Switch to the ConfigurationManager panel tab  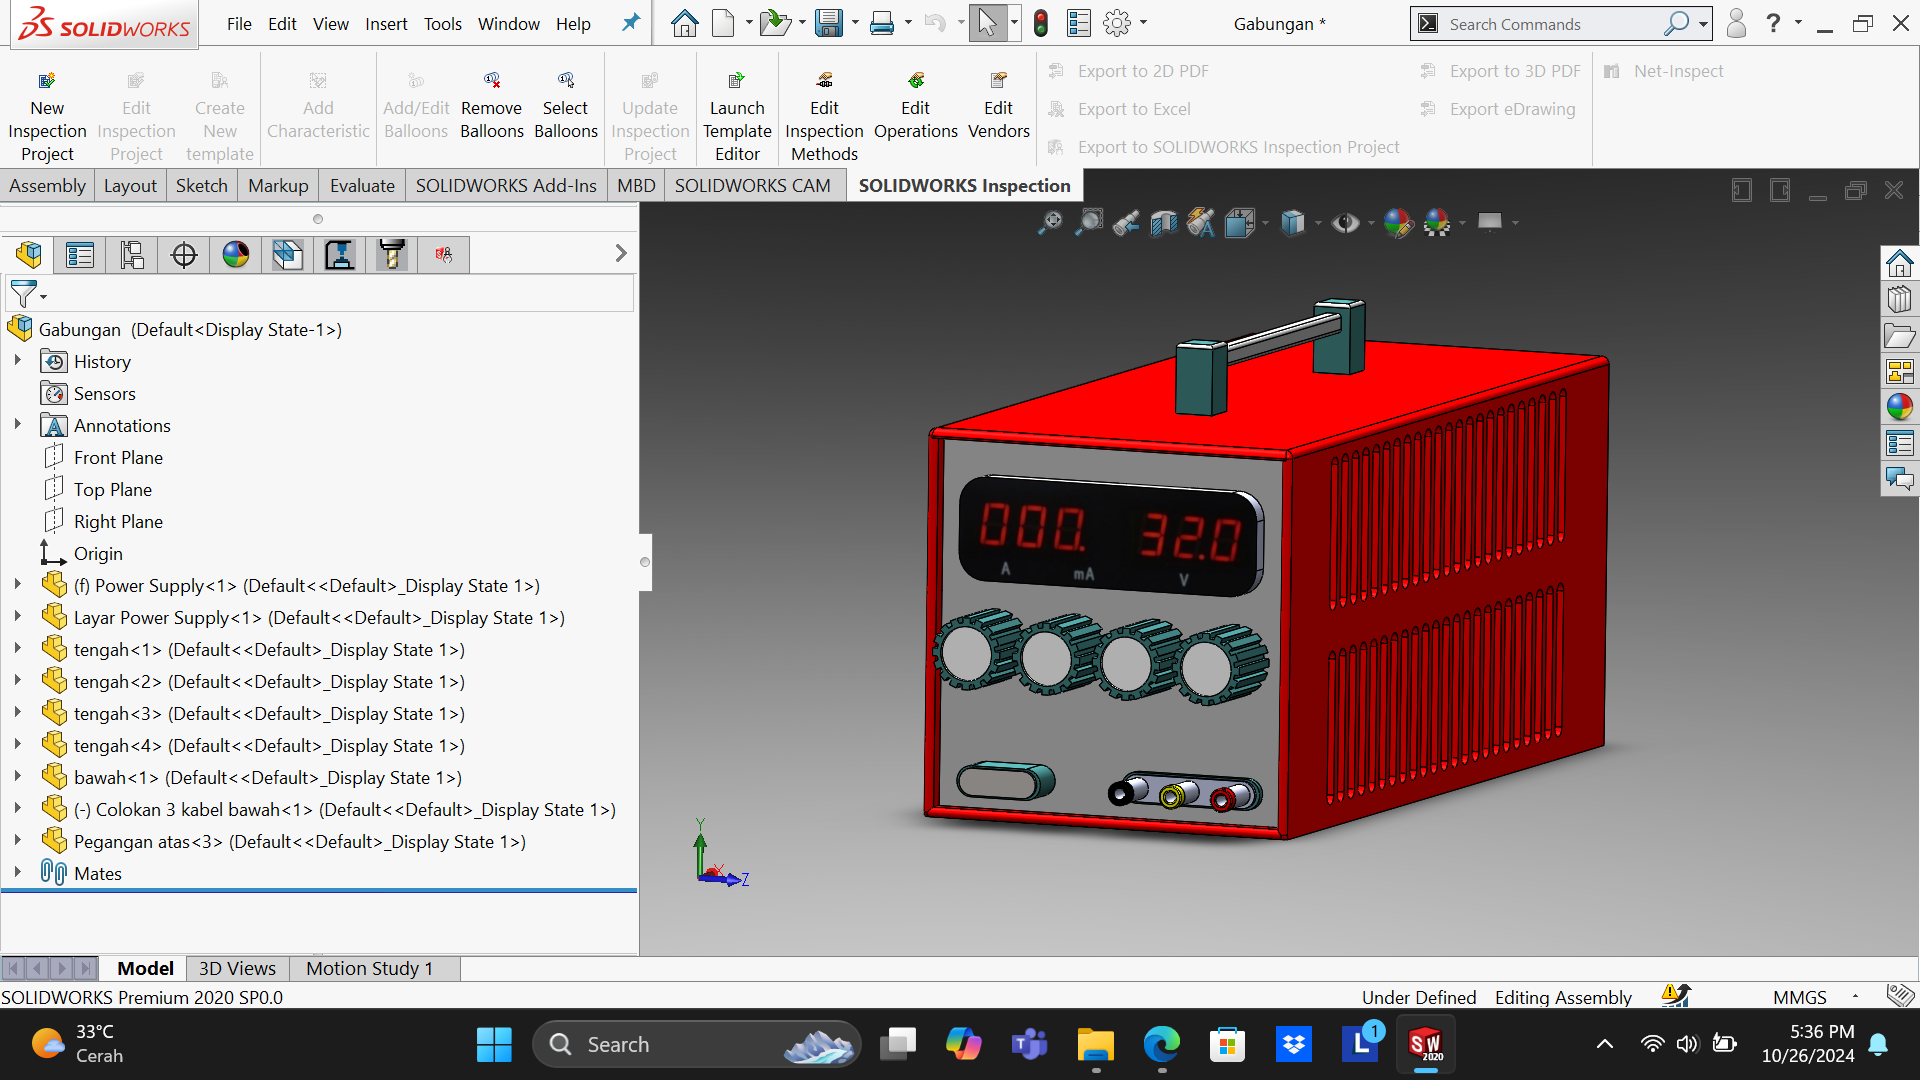(131, 254)
